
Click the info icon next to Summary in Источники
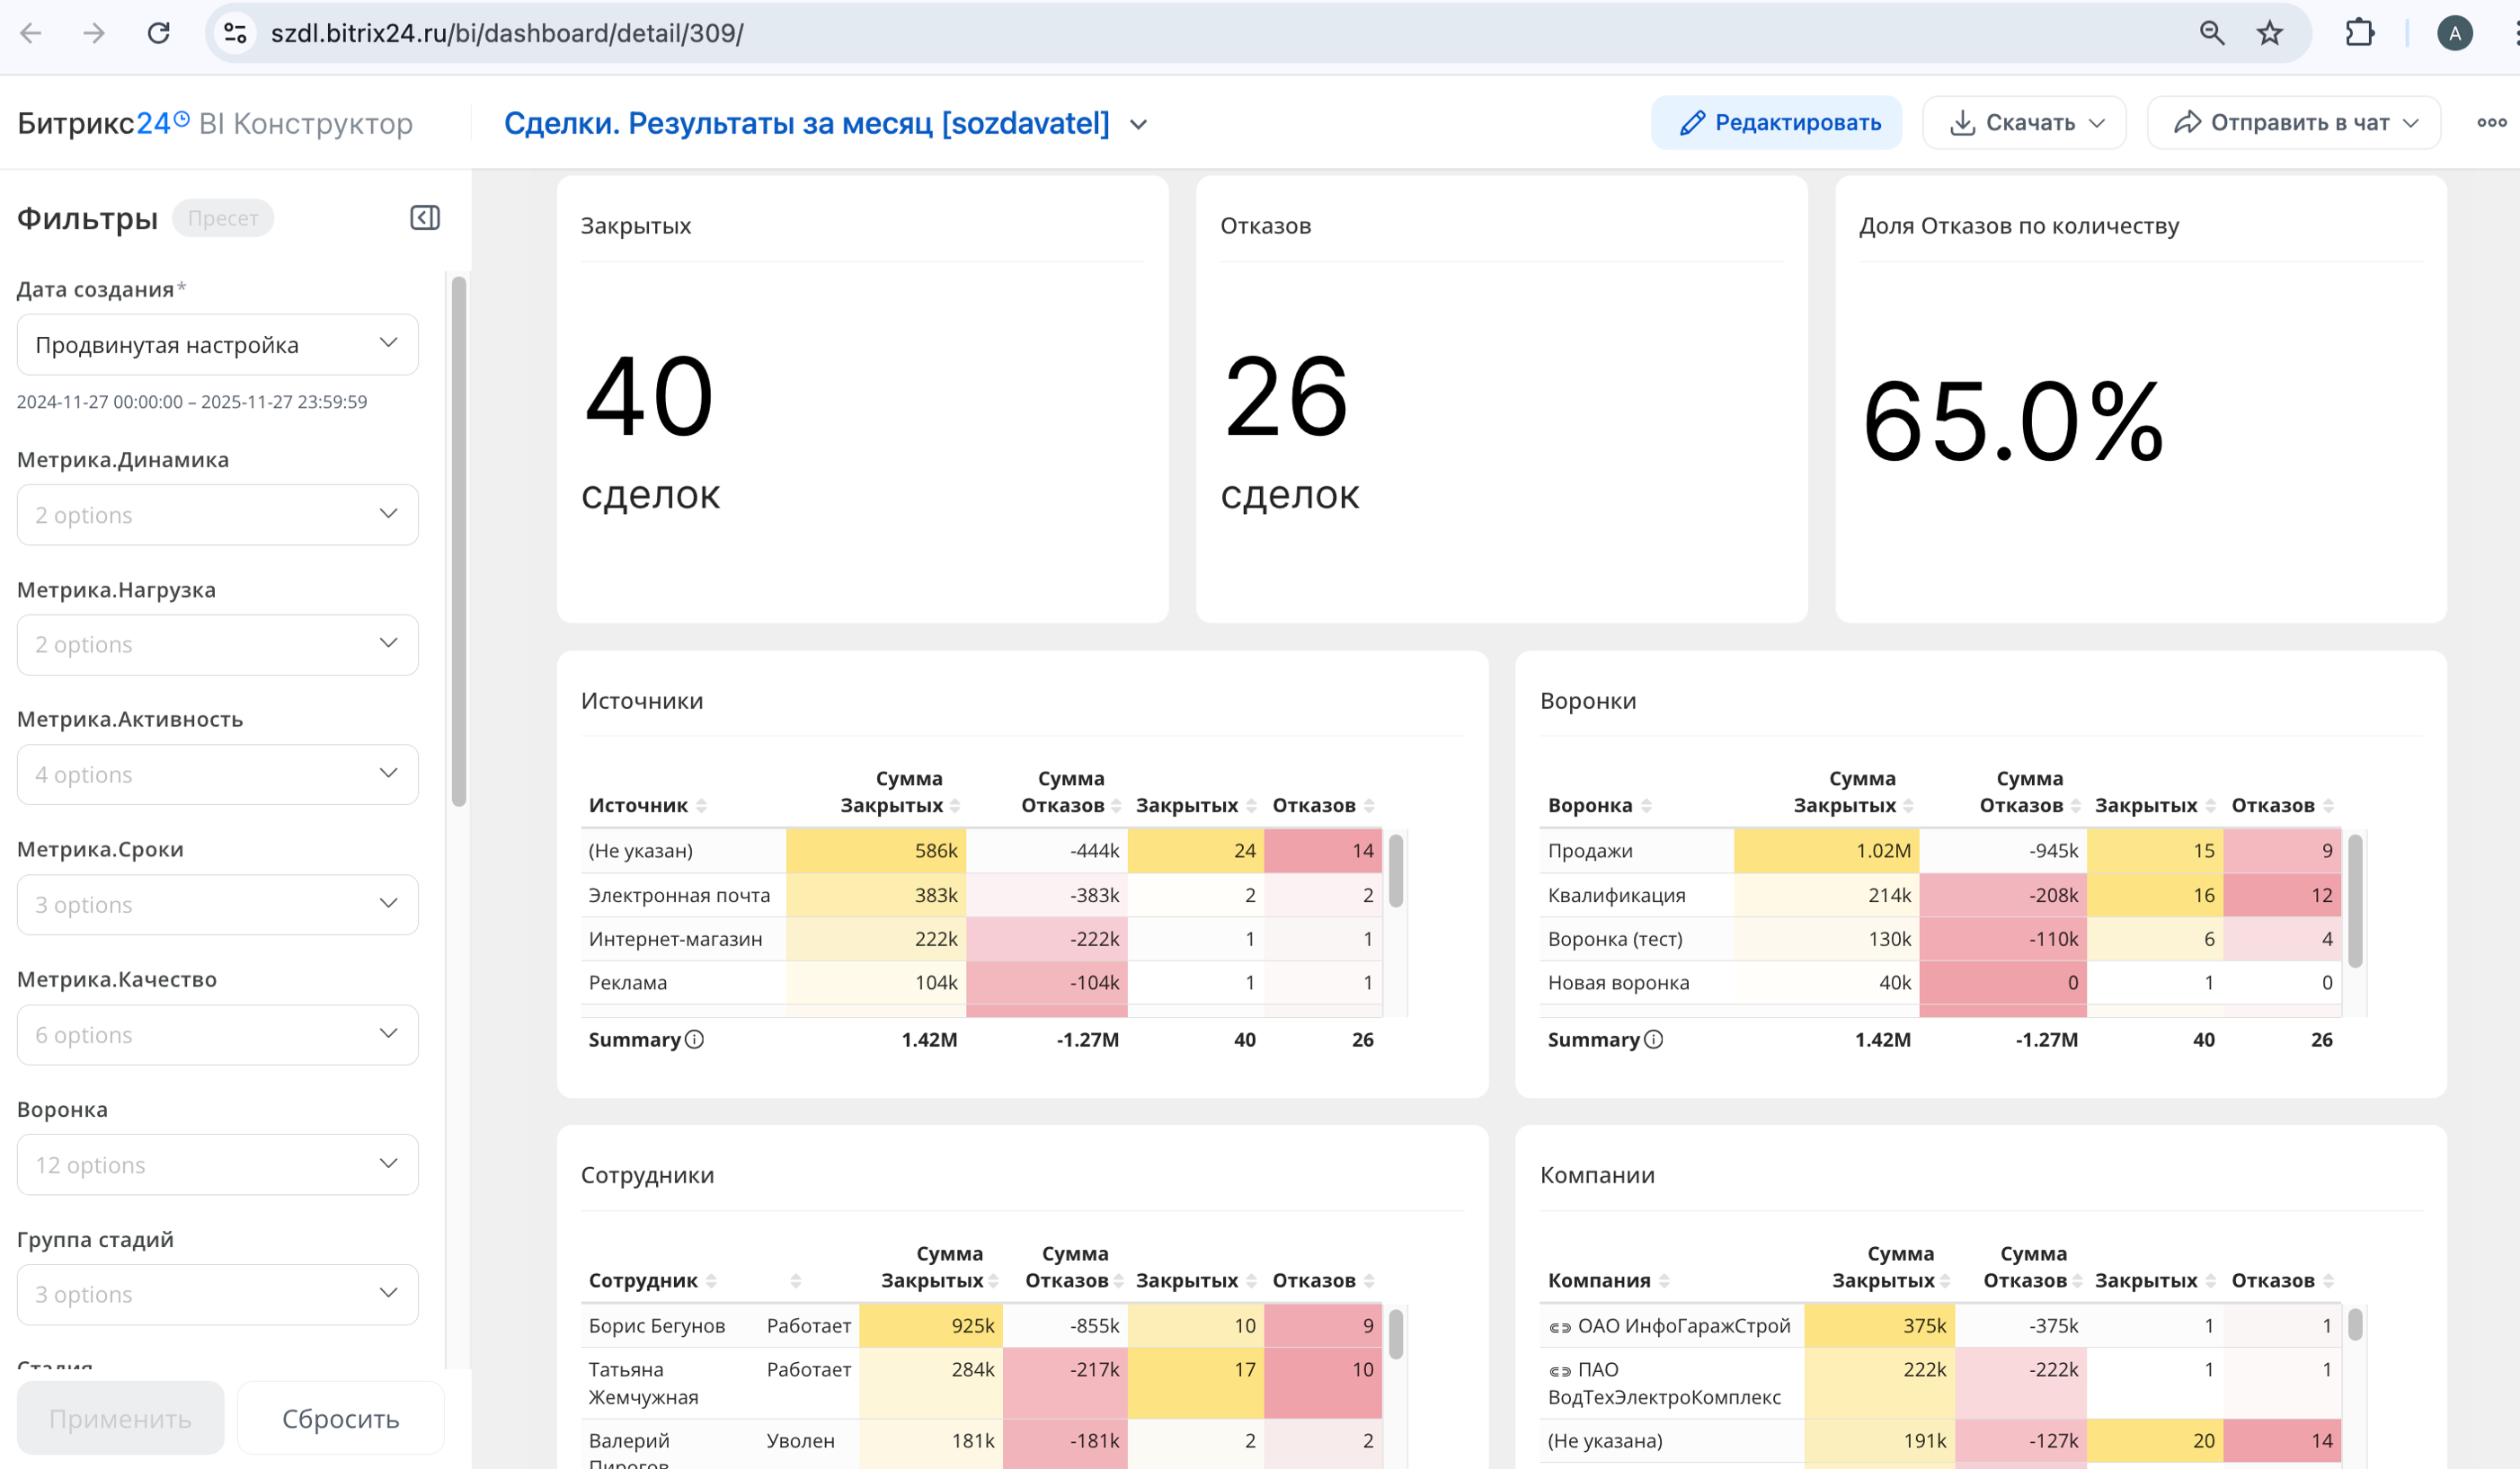tap(694, 1039)
